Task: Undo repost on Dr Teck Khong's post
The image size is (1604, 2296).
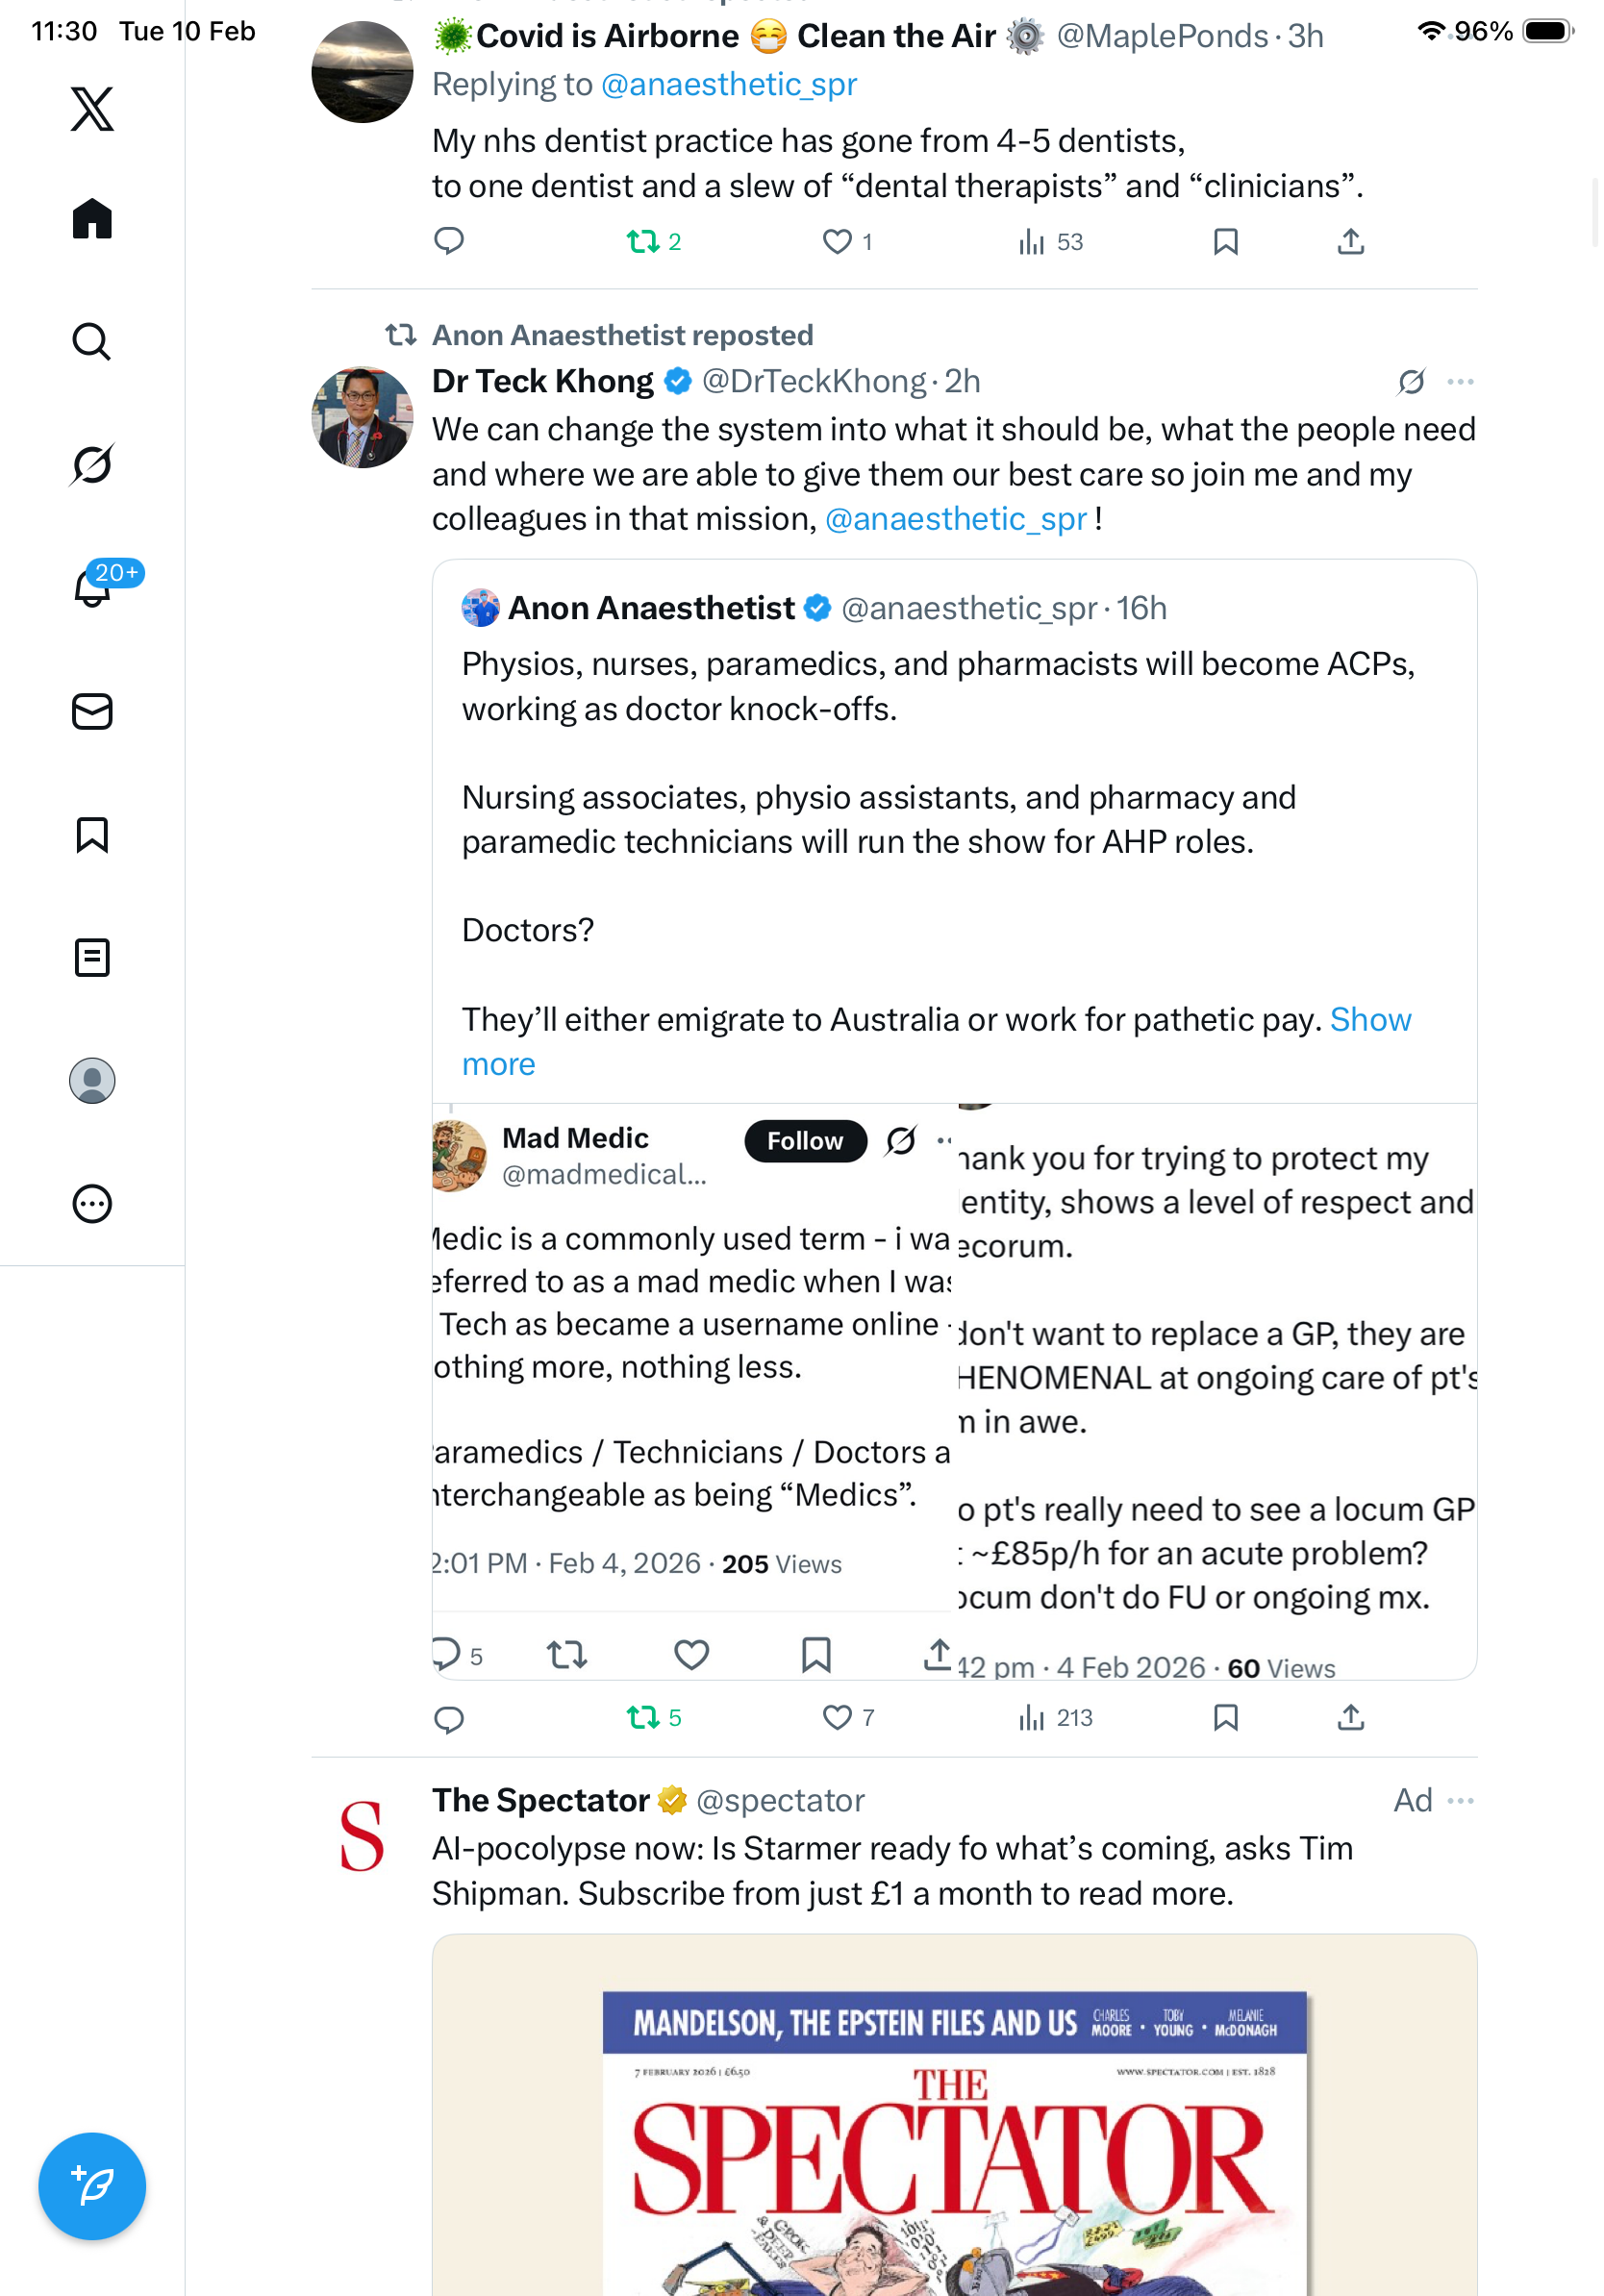Action: pyautogui.click(x=643, y=1718)
